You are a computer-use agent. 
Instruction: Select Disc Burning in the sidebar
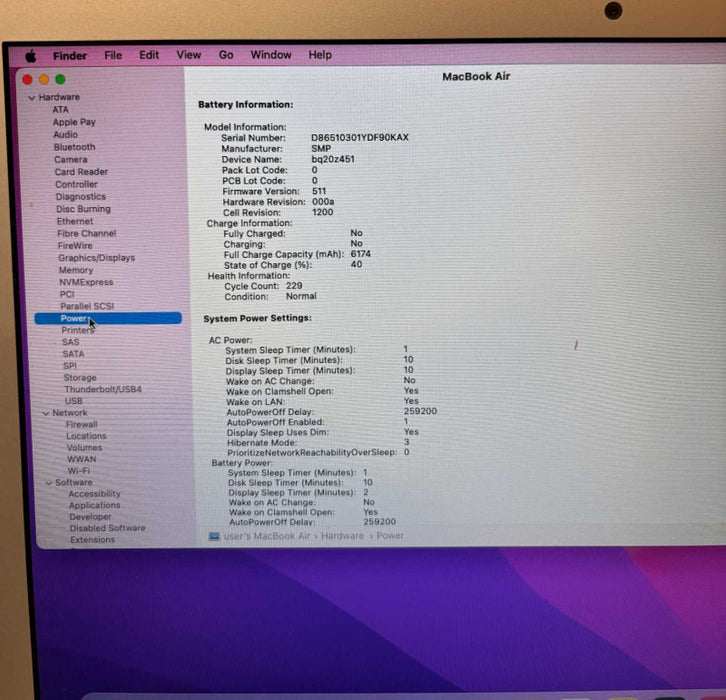tap(83, 209)
